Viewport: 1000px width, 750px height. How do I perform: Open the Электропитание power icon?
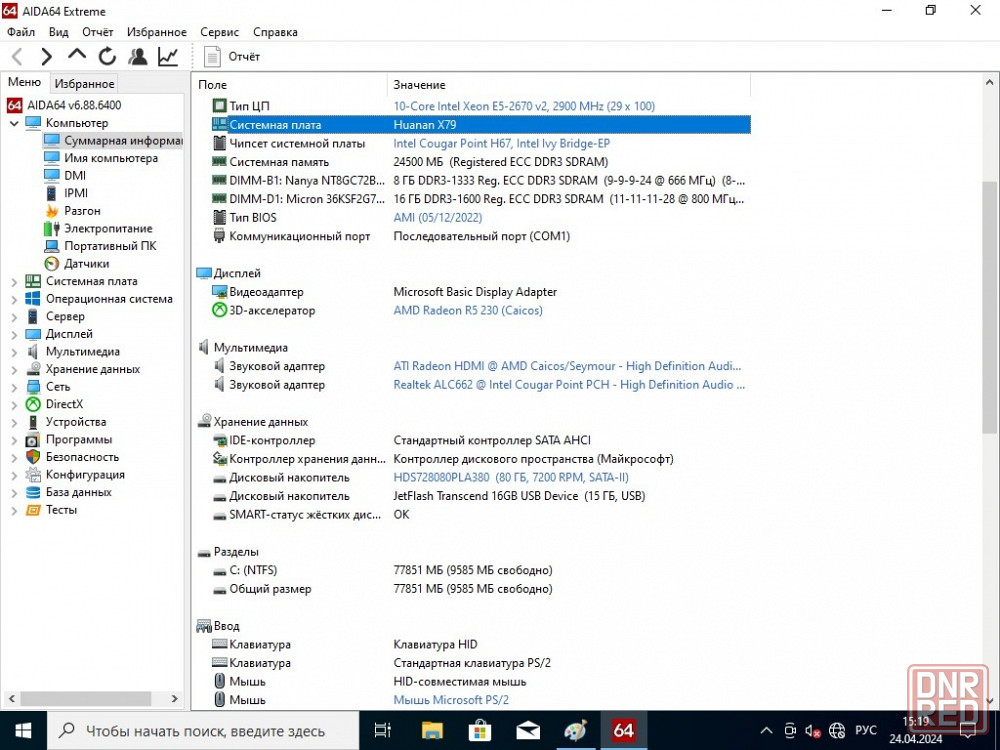point(52,228)
